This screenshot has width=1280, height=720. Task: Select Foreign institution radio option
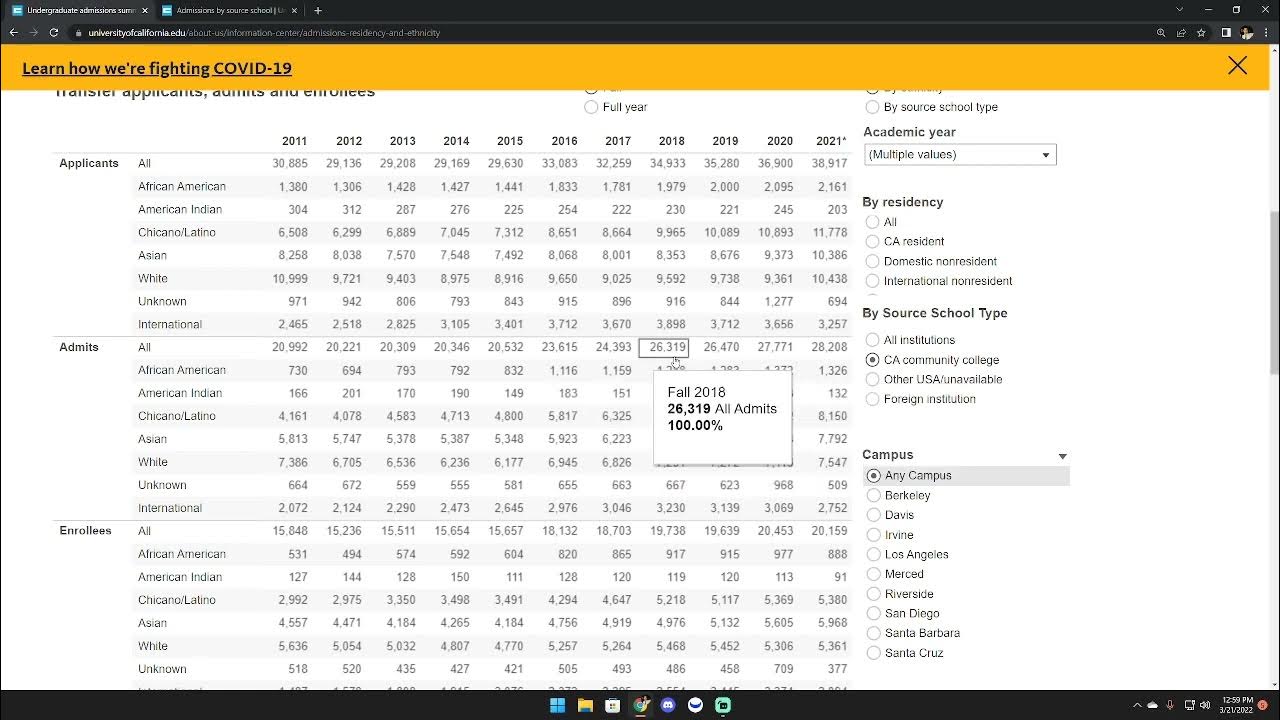click(872, 399)
